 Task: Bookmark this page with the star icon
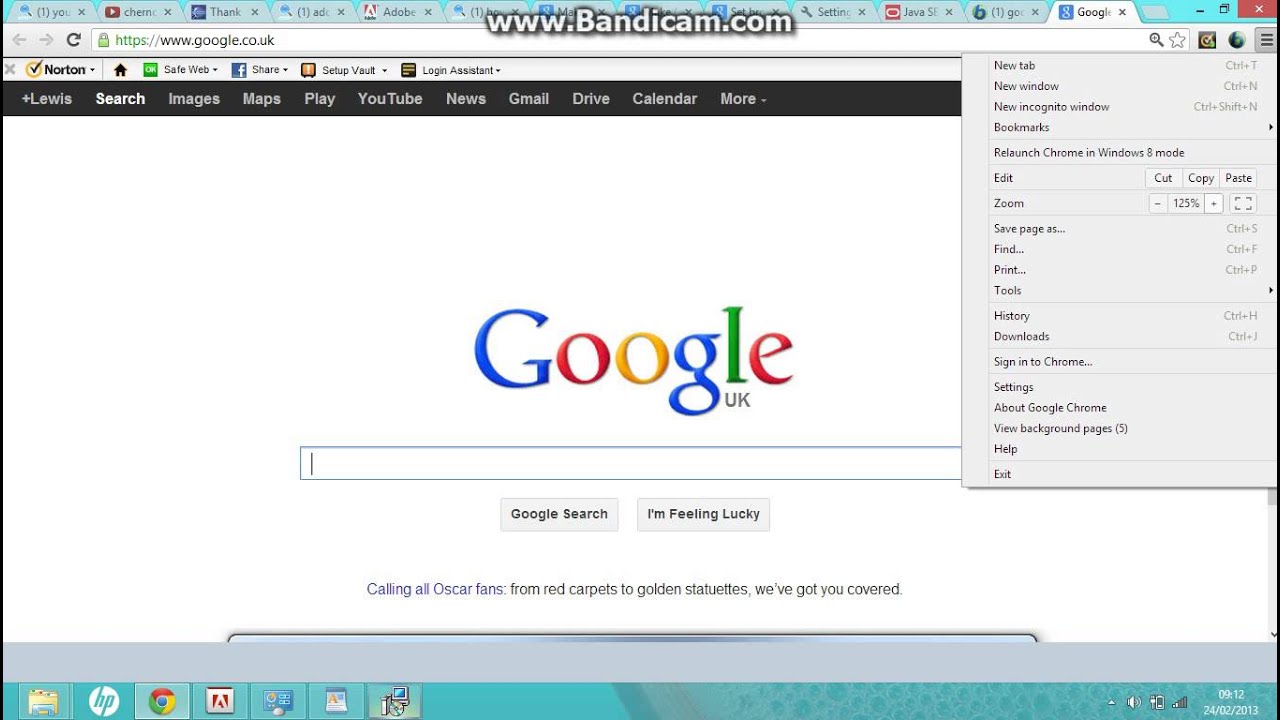coord(1178,40)
